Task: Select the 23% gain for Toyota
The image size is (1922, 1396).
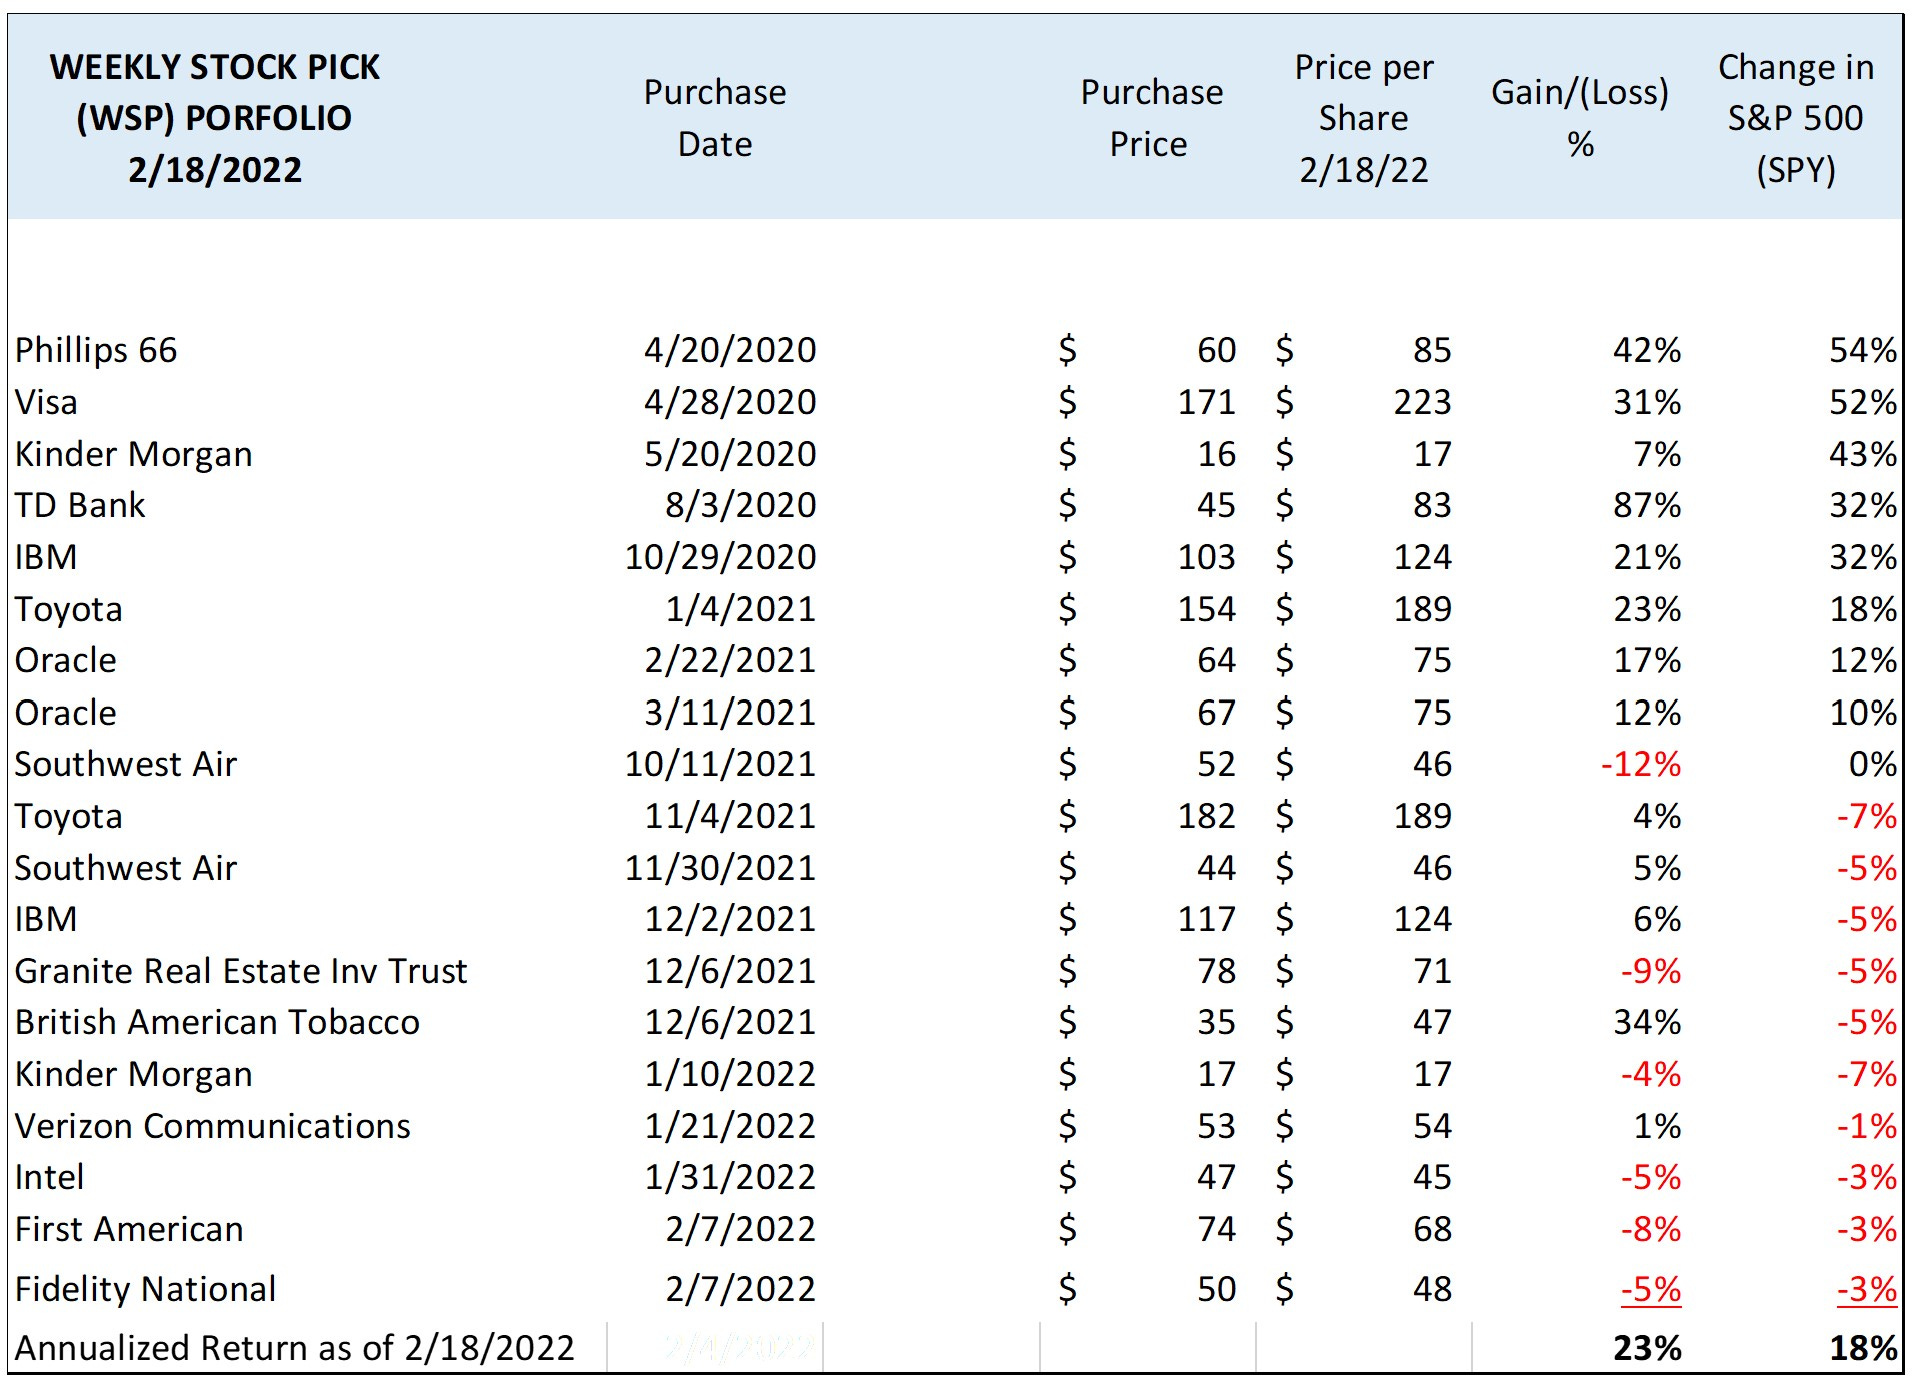Action: click(1647, 609)
